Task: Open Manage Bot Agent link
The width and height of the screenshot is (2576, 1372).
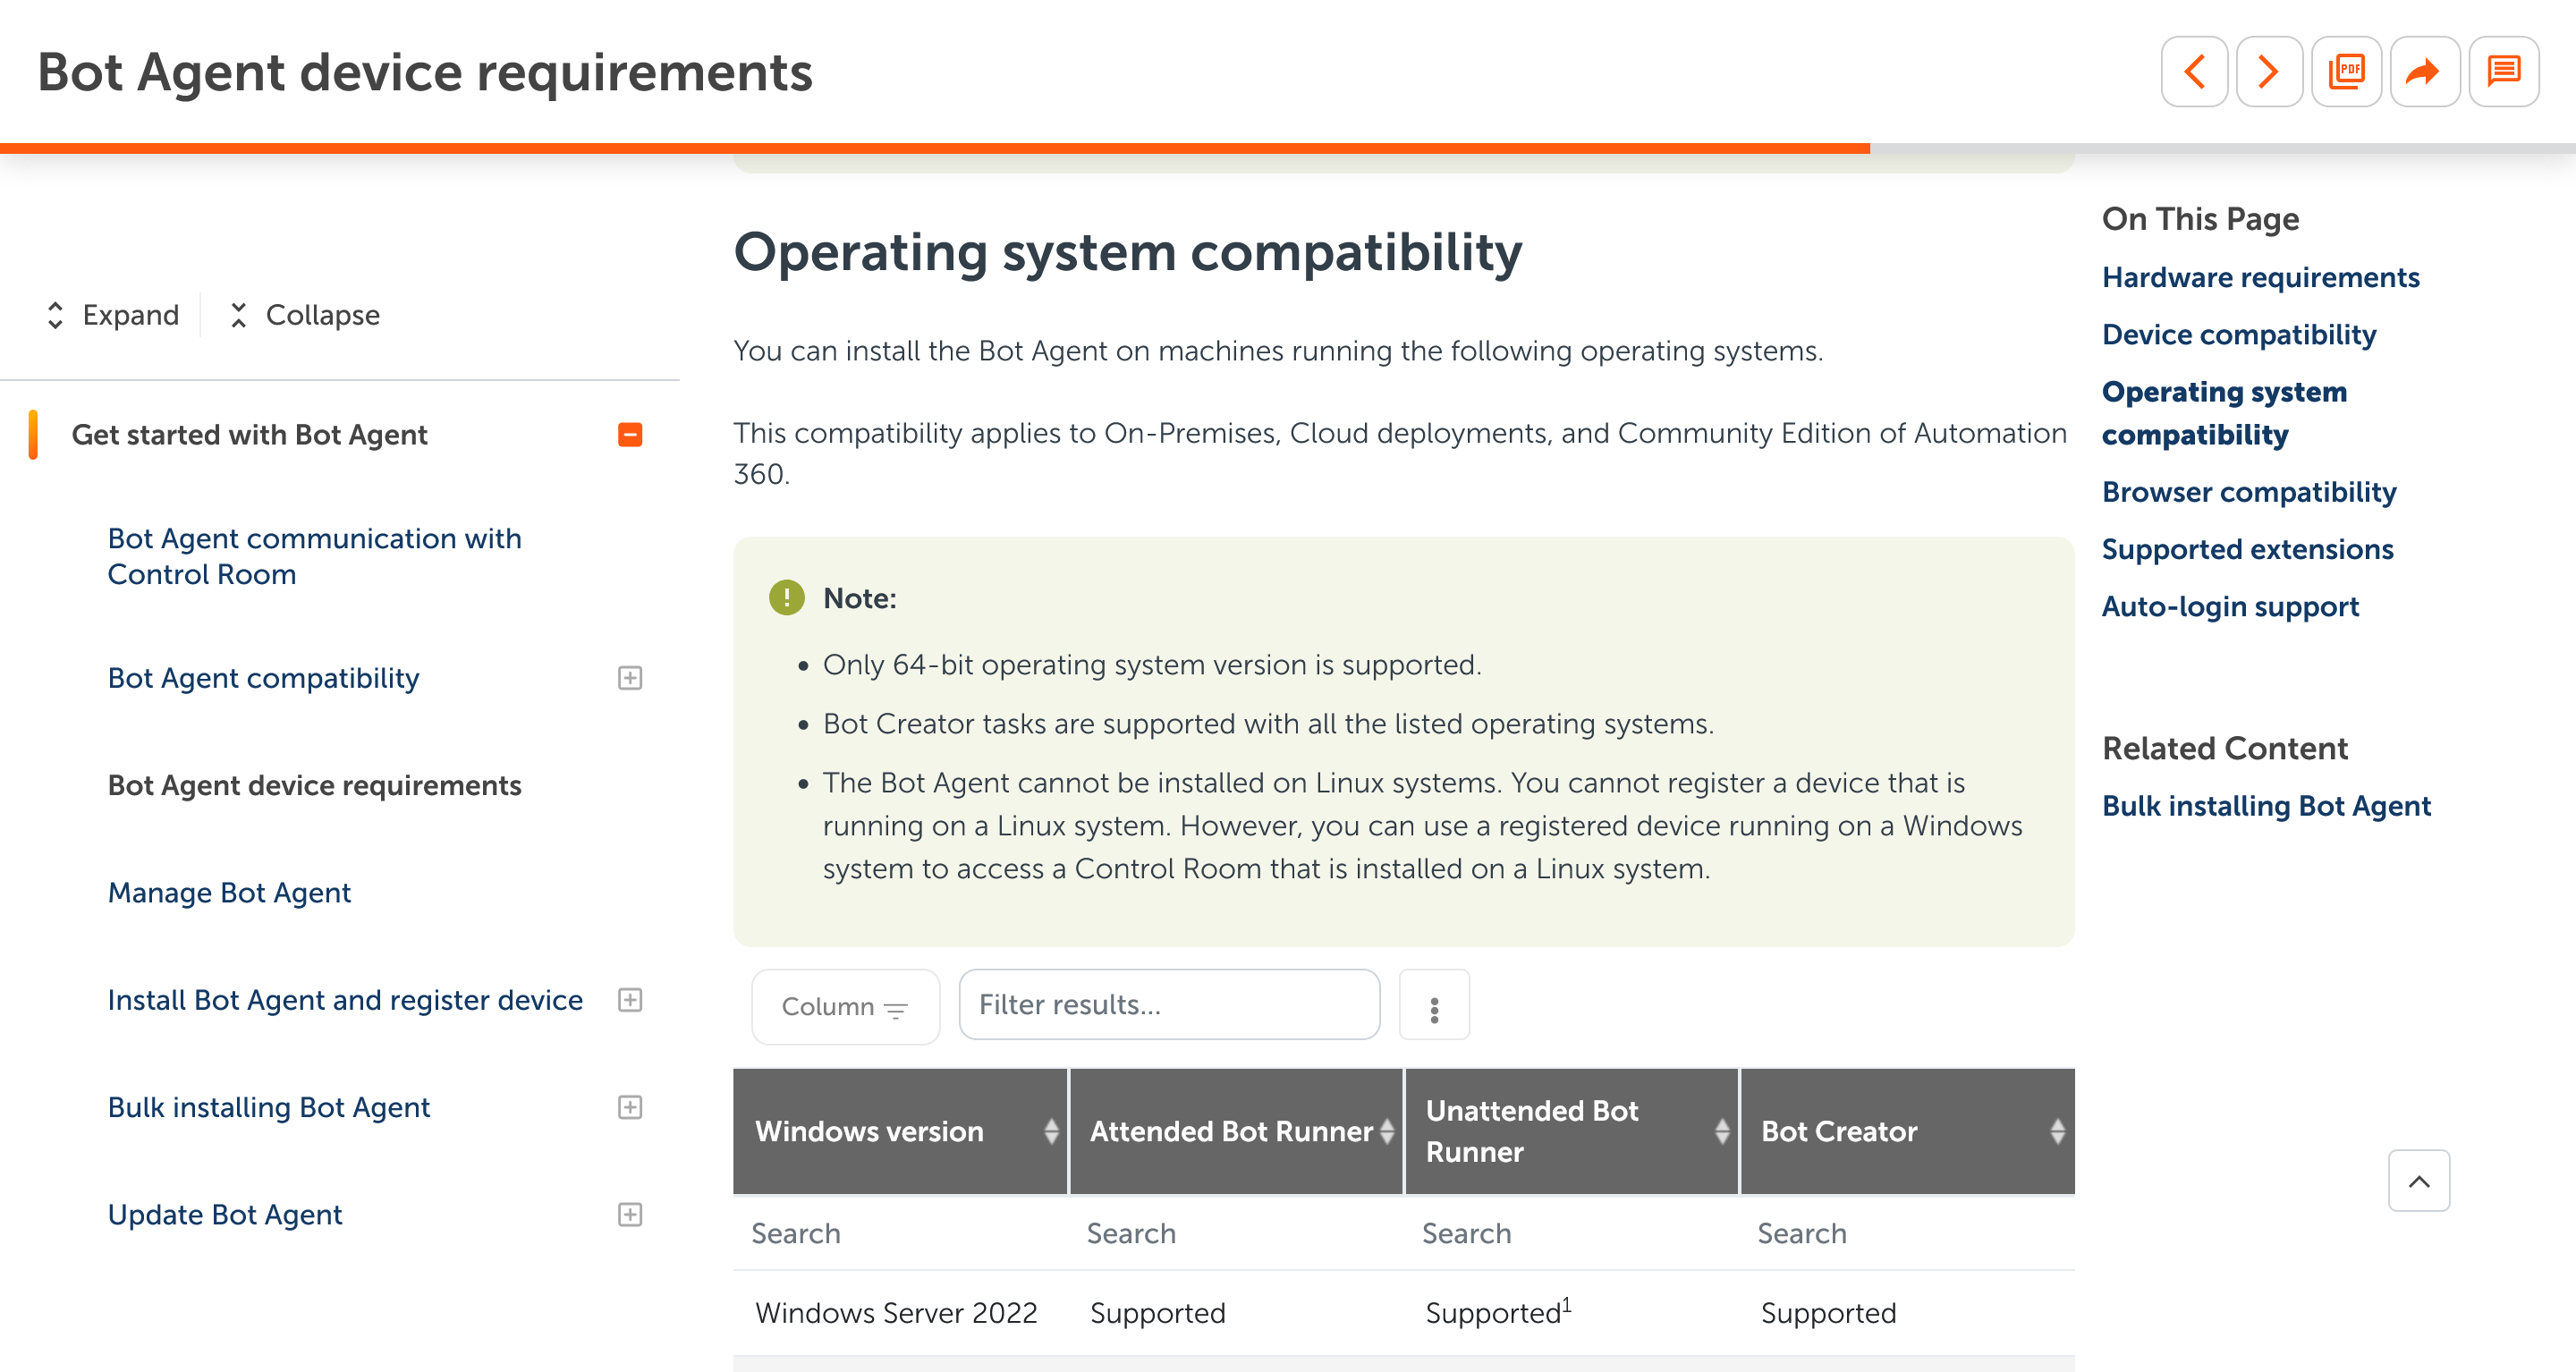Action: (229, 892)
